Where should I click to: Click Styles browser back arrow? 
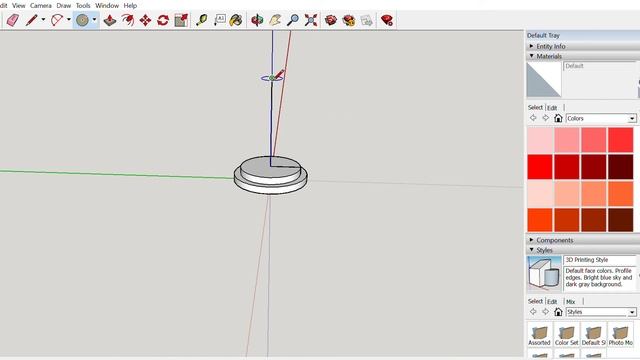coord(533,312)
